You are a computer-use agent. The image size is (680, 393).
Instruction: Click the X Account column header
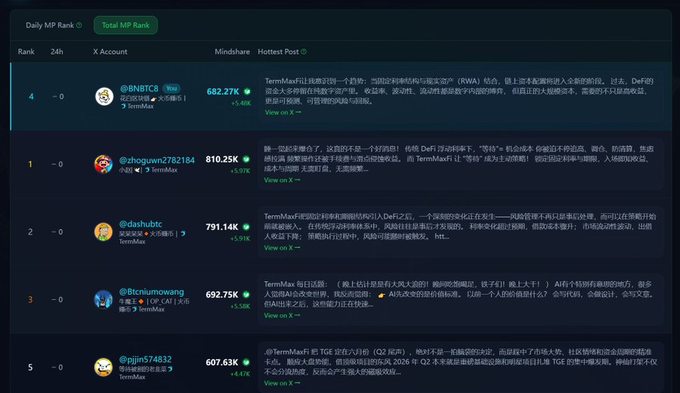coord(110,52)
